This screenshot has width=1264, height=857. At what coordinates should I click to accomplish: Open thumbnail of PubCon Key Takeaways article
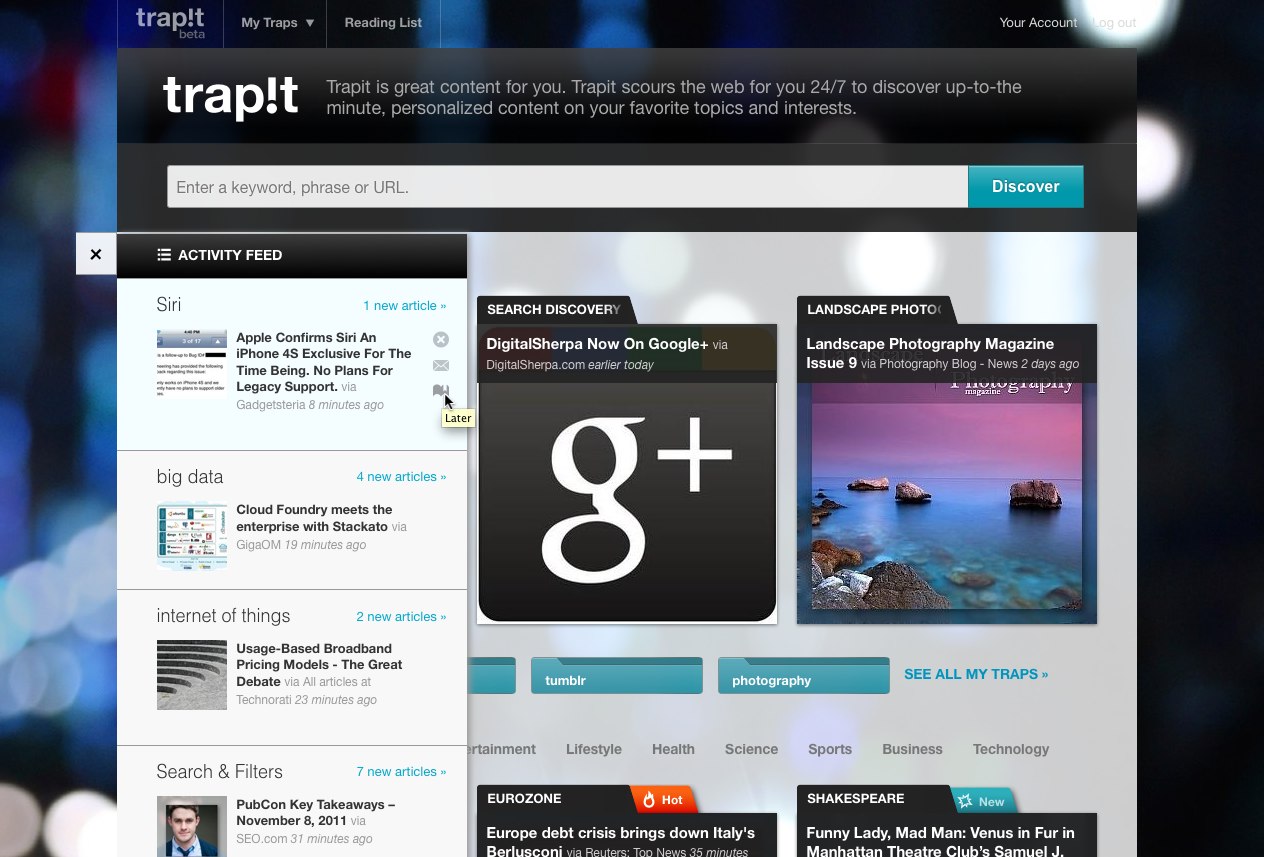[192, 826]
